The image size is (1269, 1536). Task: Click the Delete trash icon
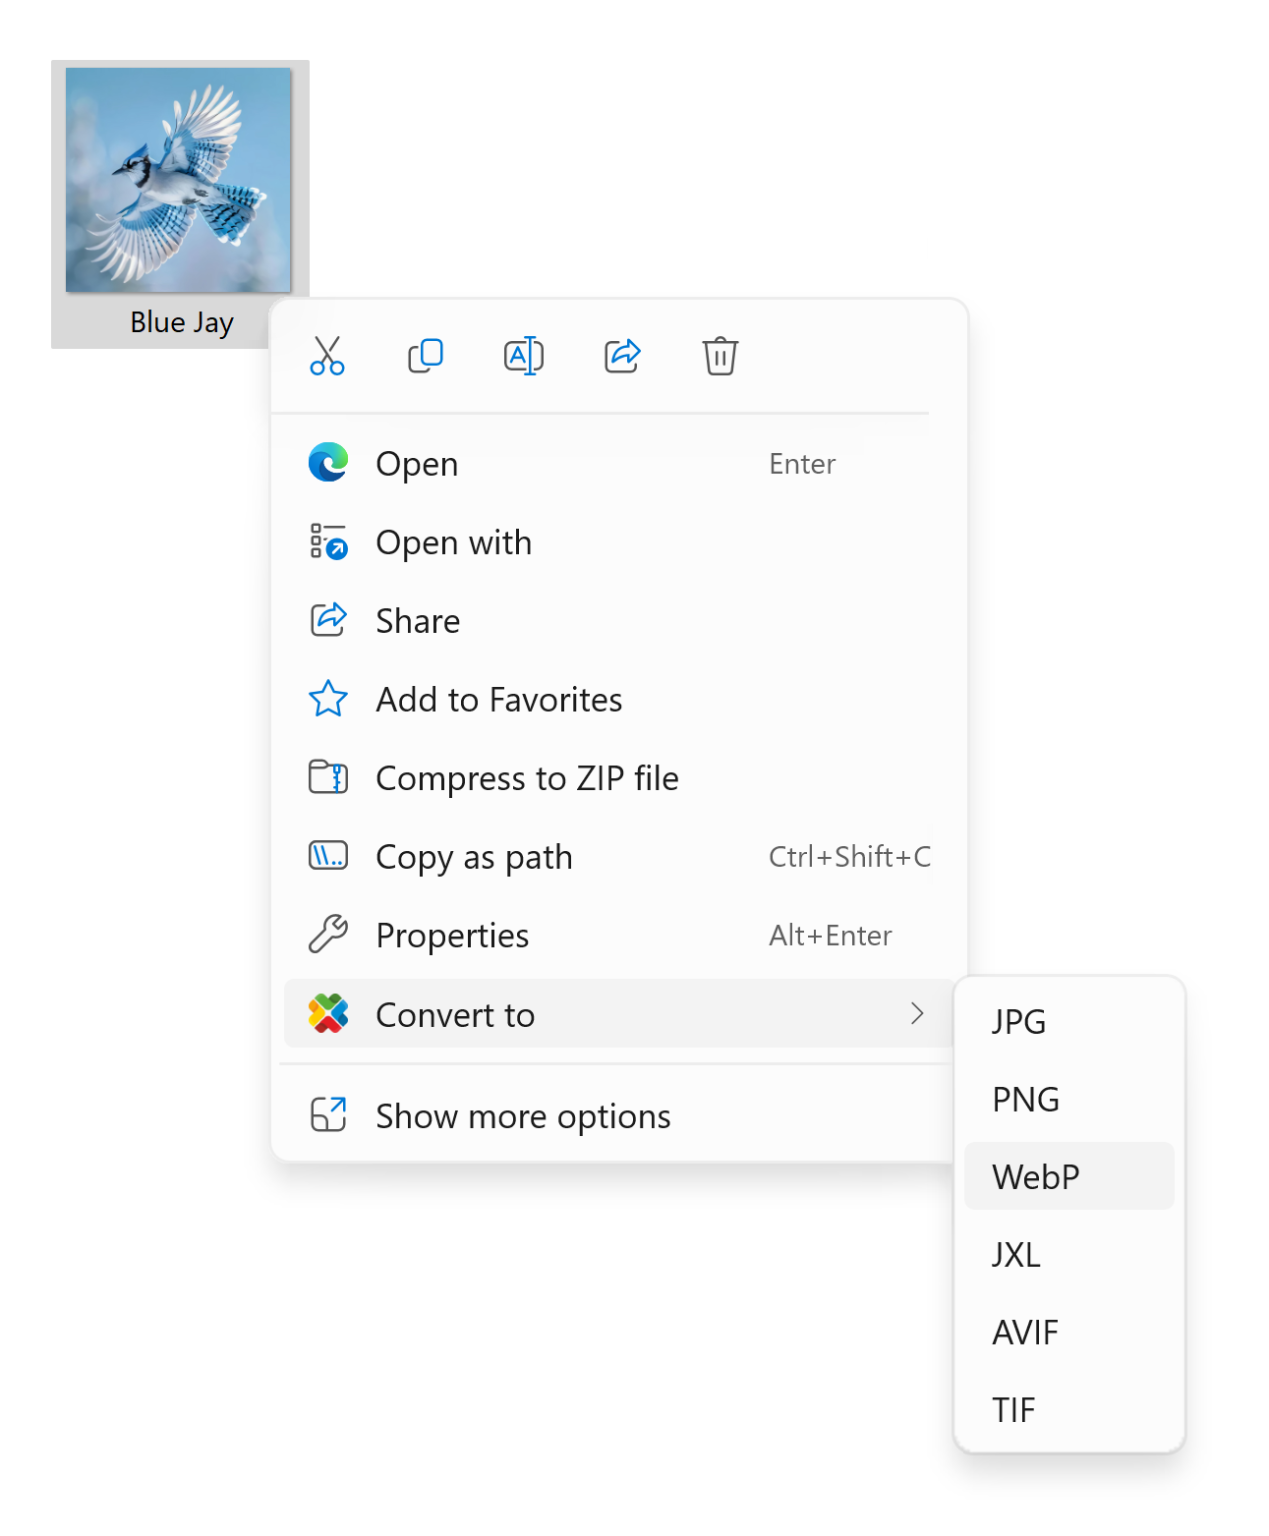click(x=719, y=356)
